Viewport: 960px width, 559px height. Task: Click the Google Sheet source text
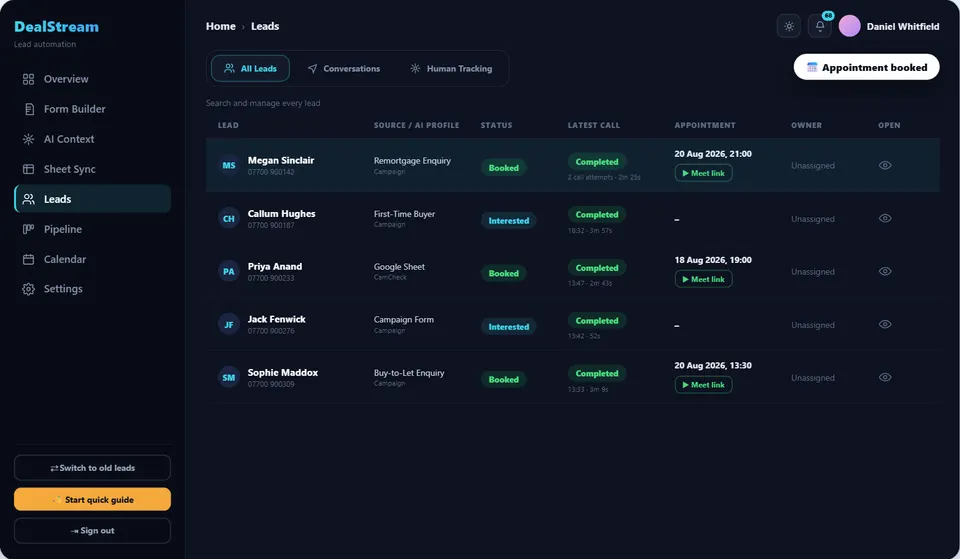click(399, 267)
